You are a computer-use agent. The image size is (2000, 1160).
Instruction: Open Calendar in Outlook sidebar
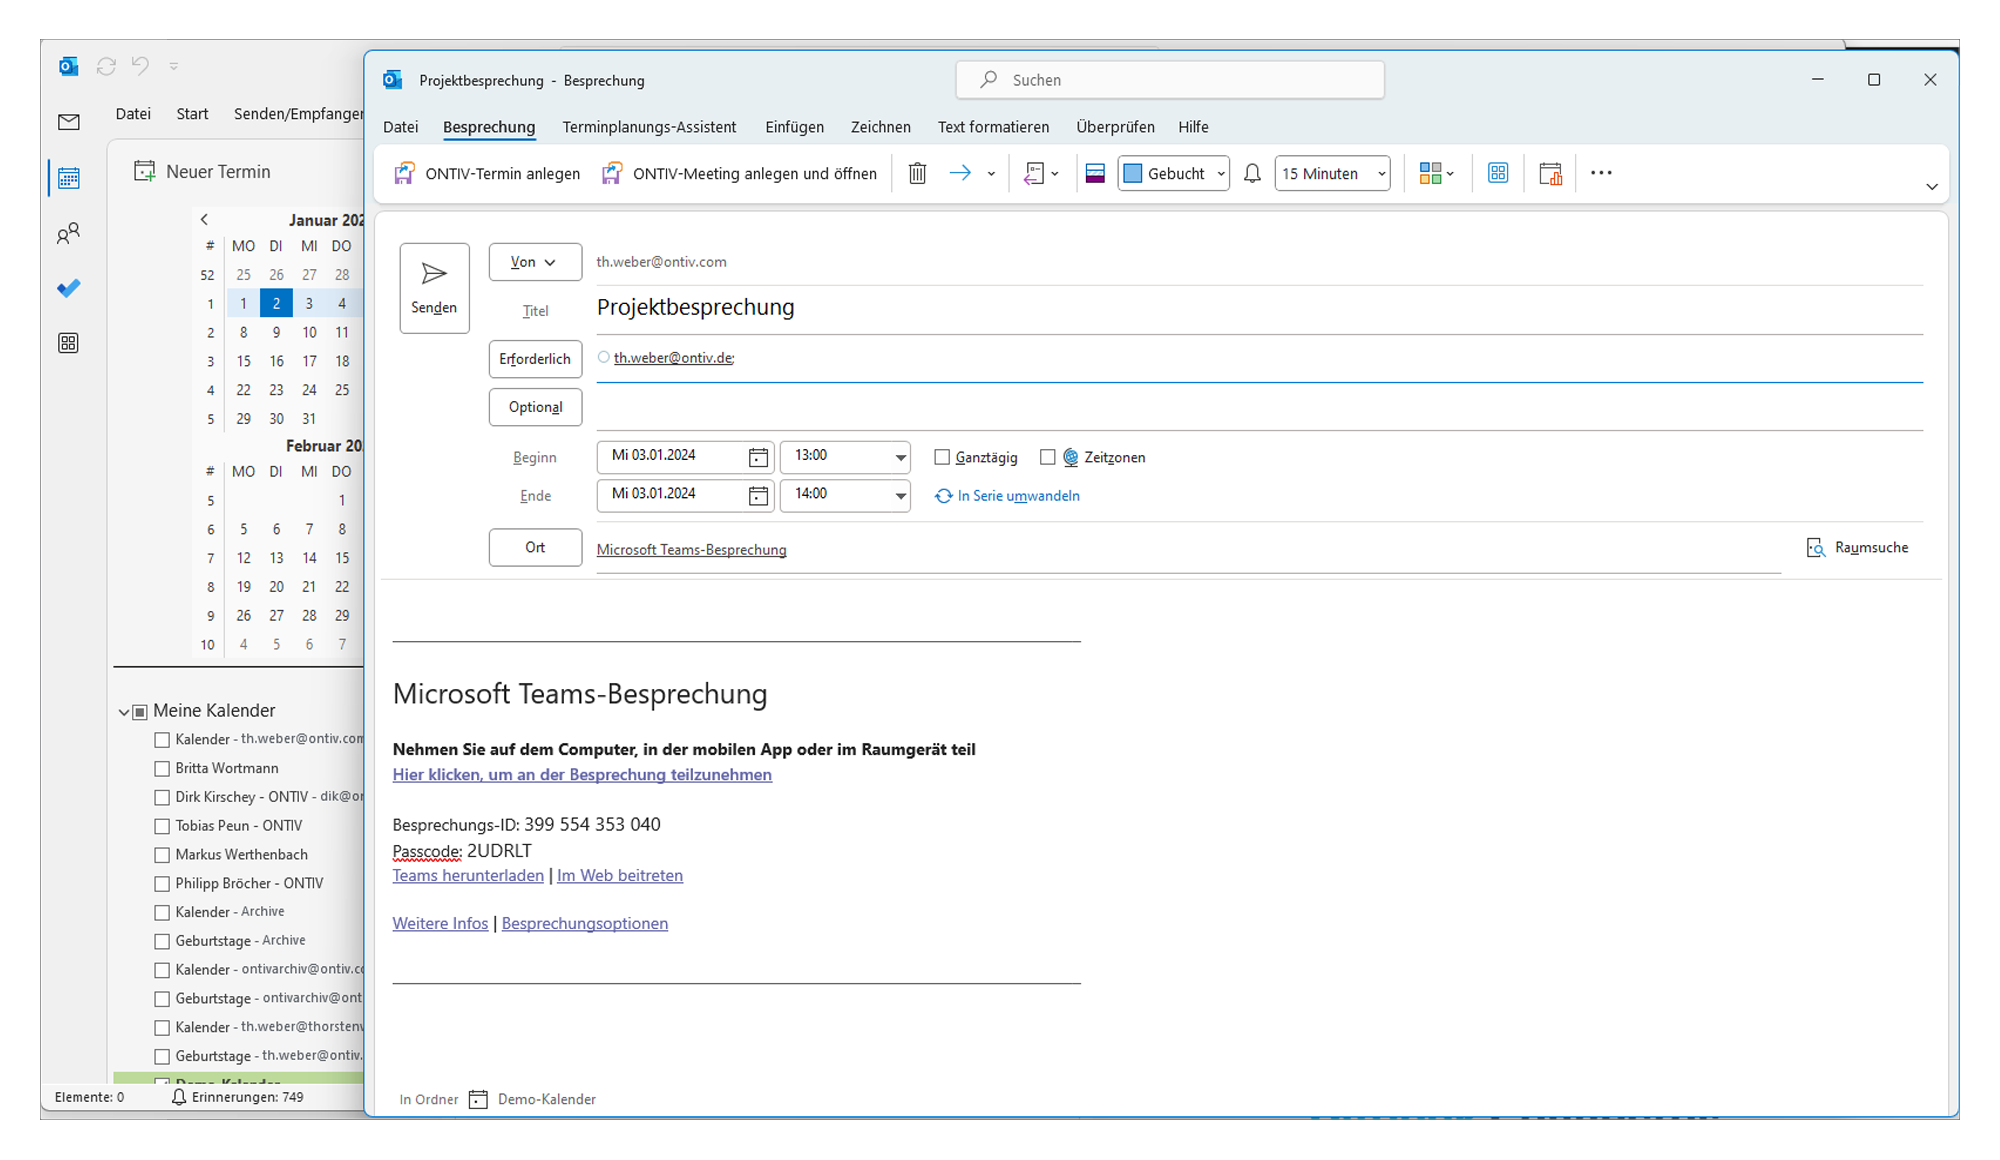pyautogui.click(x=69, y=178)
